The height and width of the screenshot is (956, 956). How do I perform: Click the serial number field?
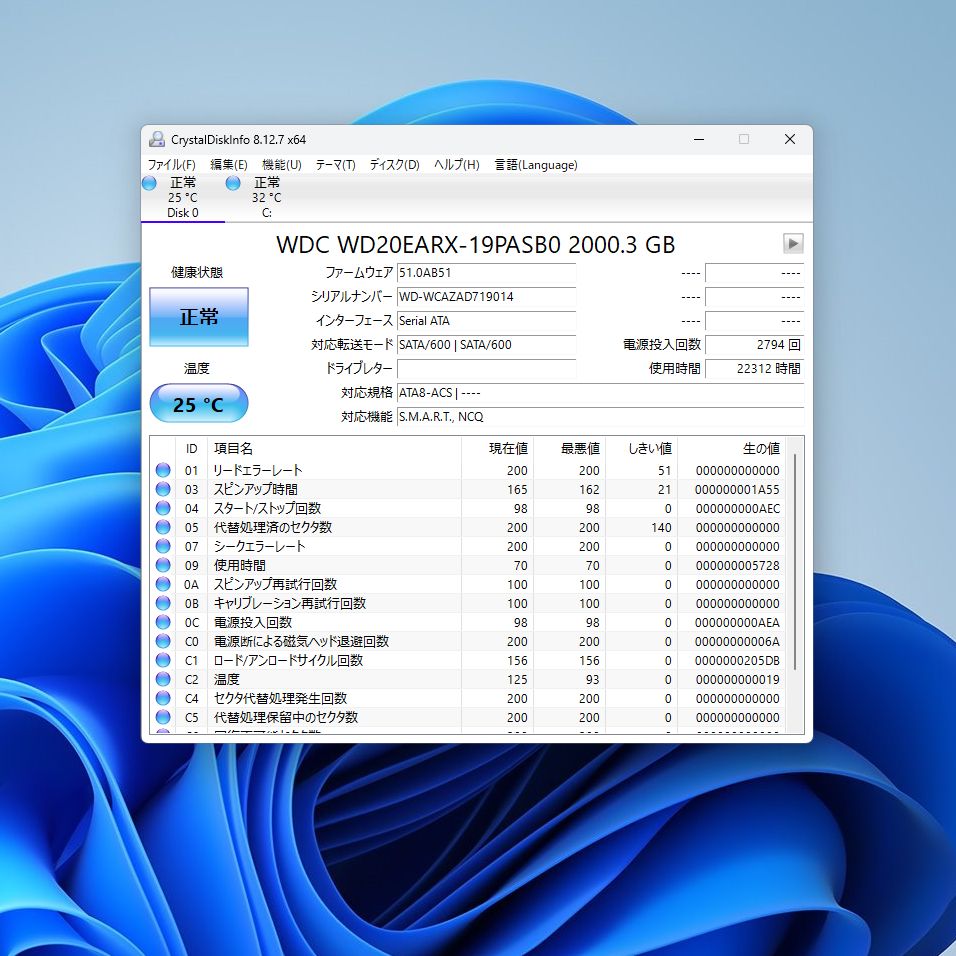point(487,297)
